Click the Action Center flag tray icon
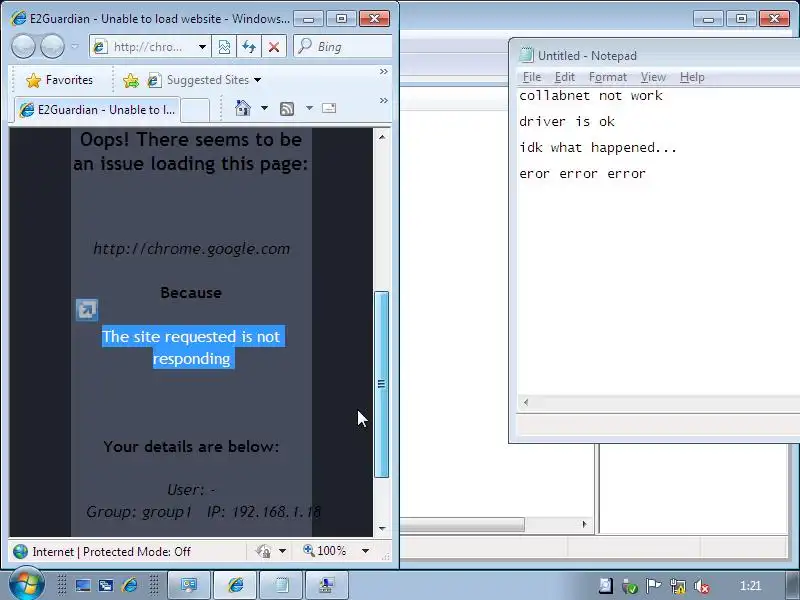Screen dimensions: 800x600 pos(653,586)
